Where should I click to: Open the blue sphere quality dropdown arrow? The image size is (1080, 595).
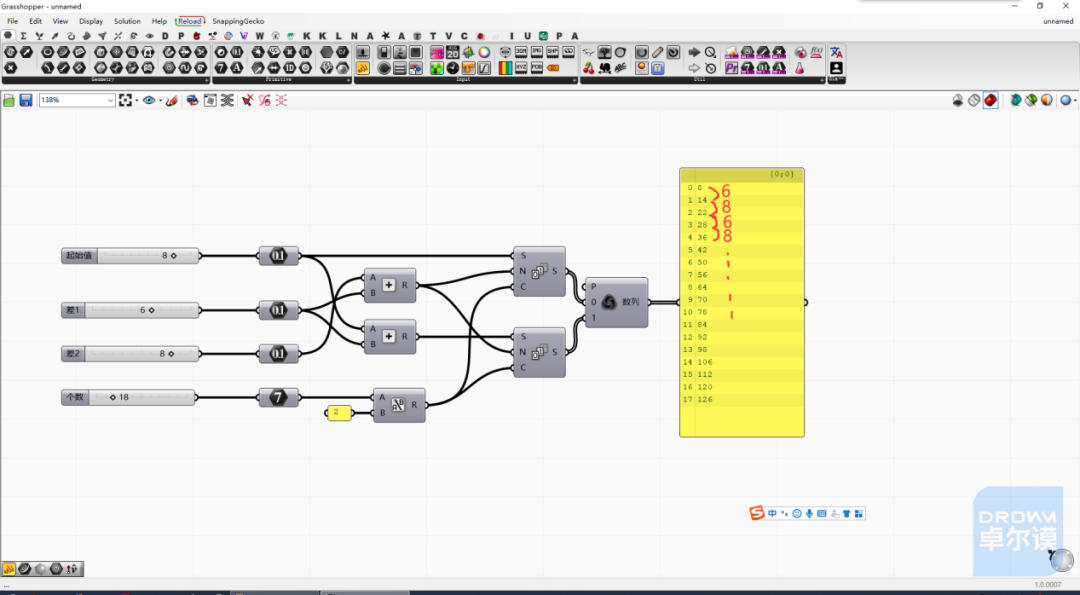pos(1075,101)
